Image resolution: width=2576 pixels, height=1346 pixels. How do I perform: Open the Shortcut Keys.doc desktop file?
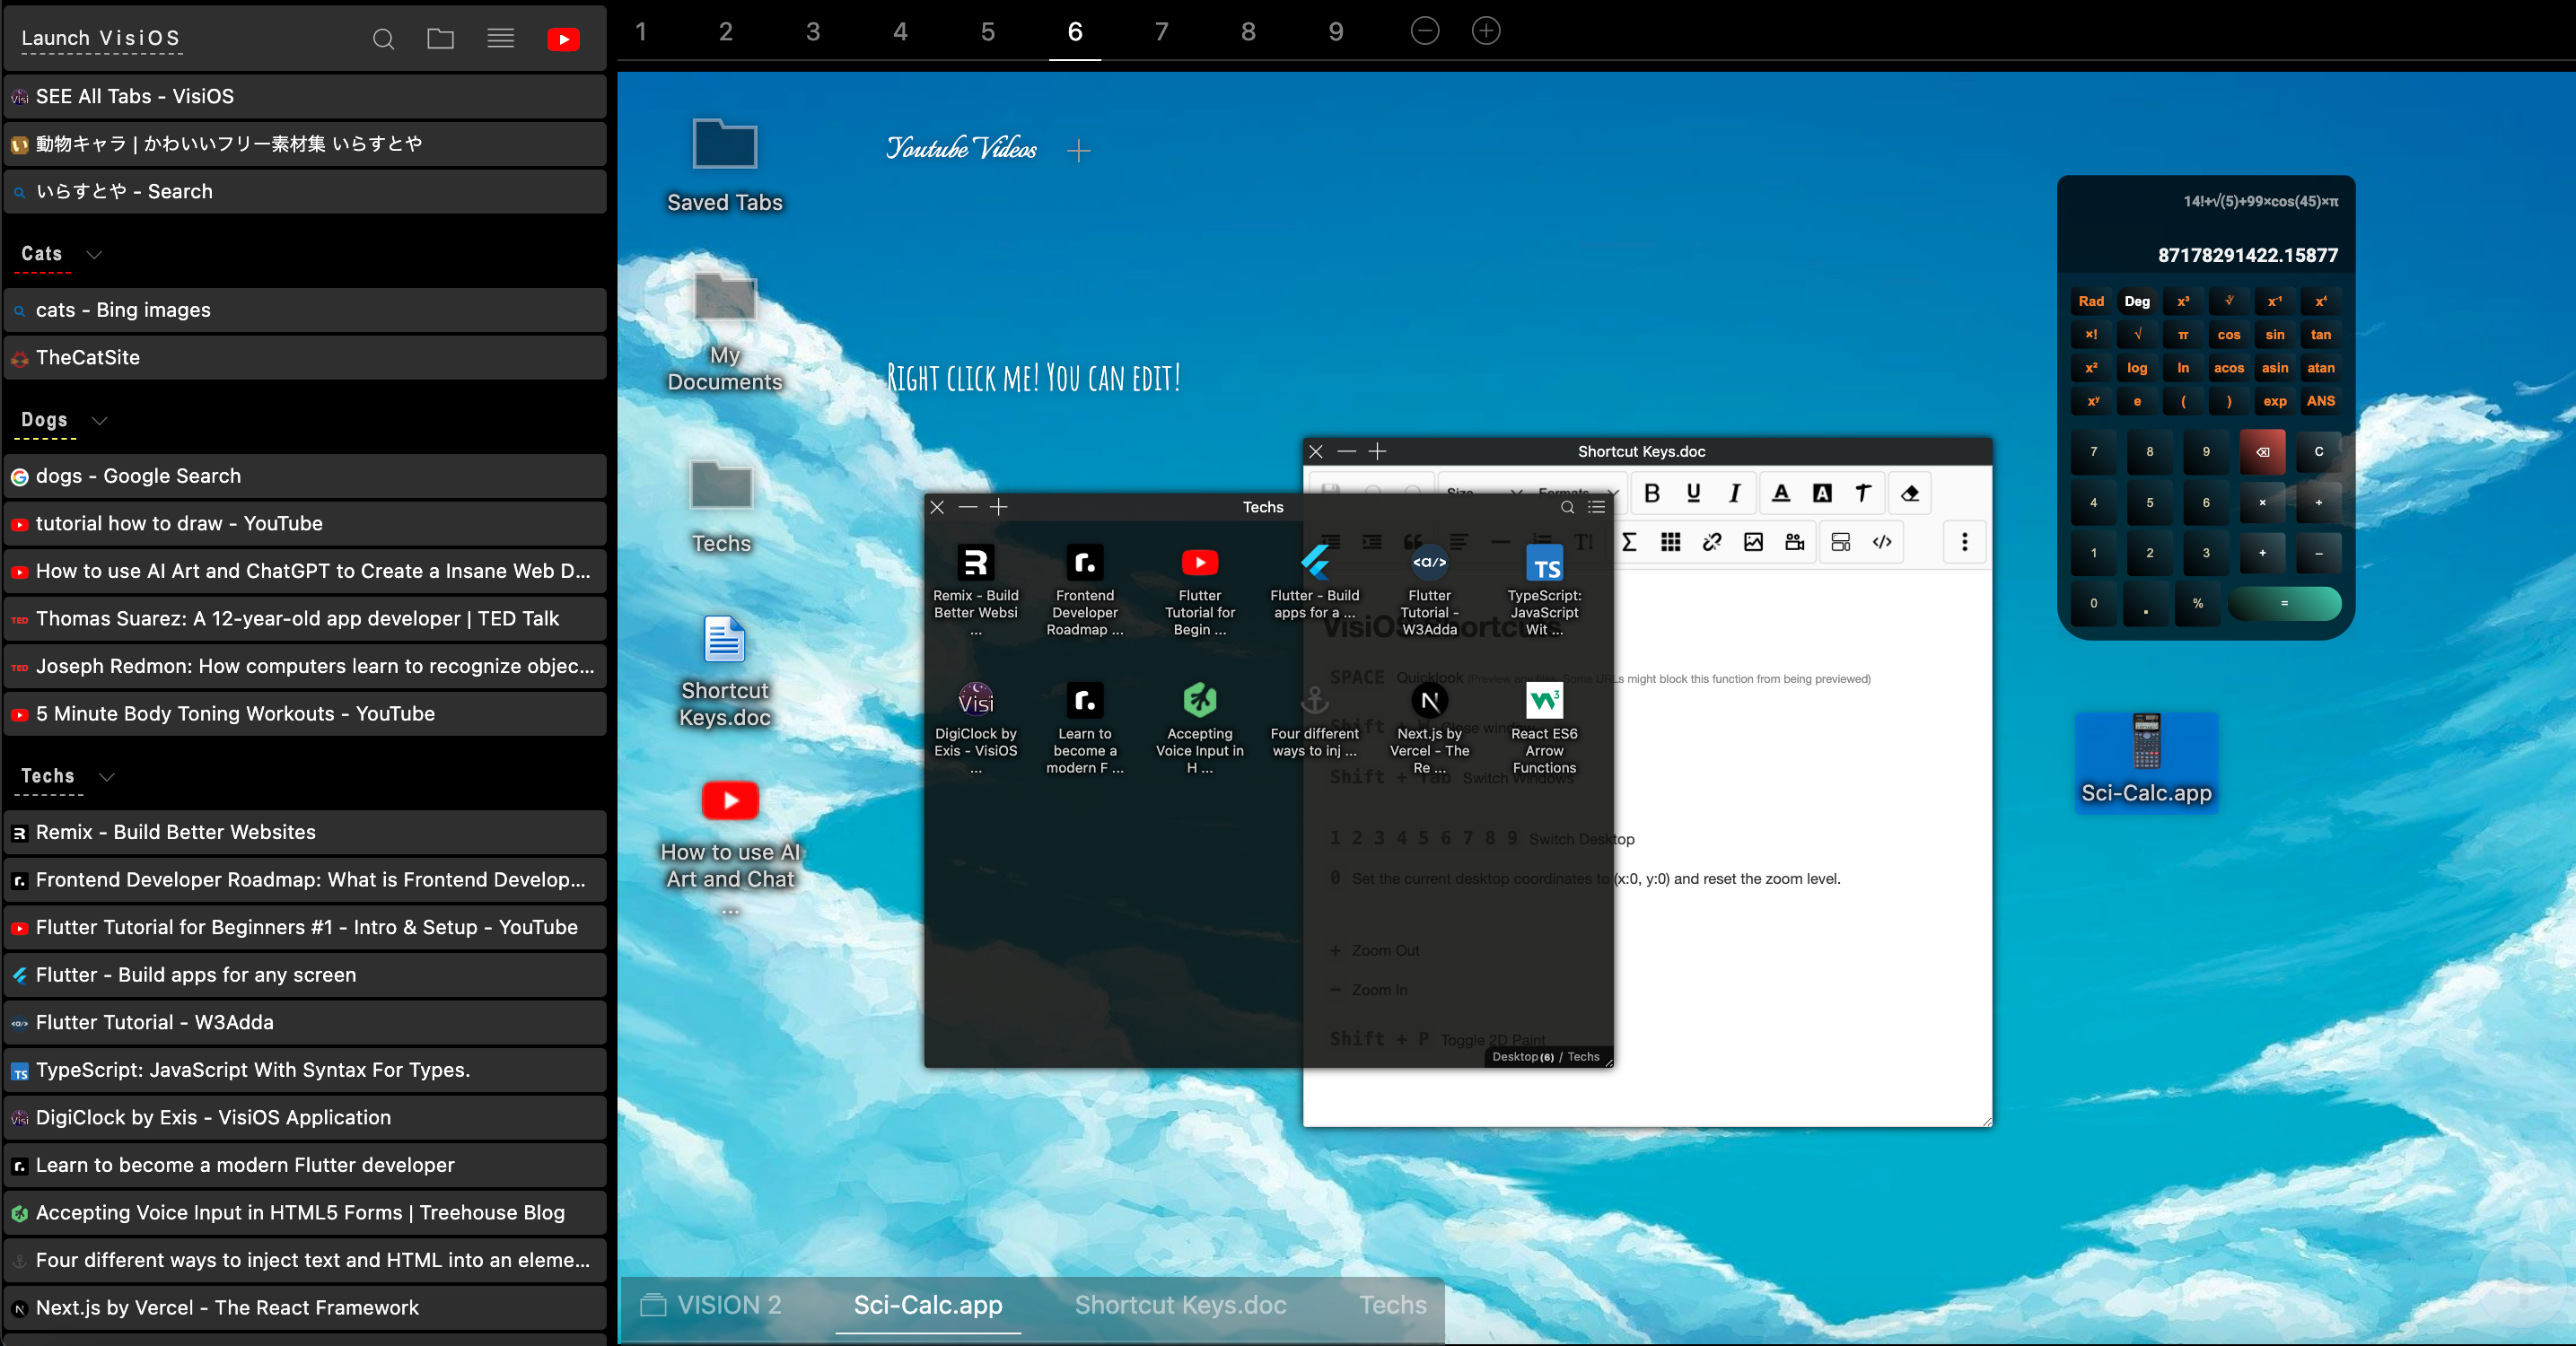pyautogui.click(x=725, y=671)
